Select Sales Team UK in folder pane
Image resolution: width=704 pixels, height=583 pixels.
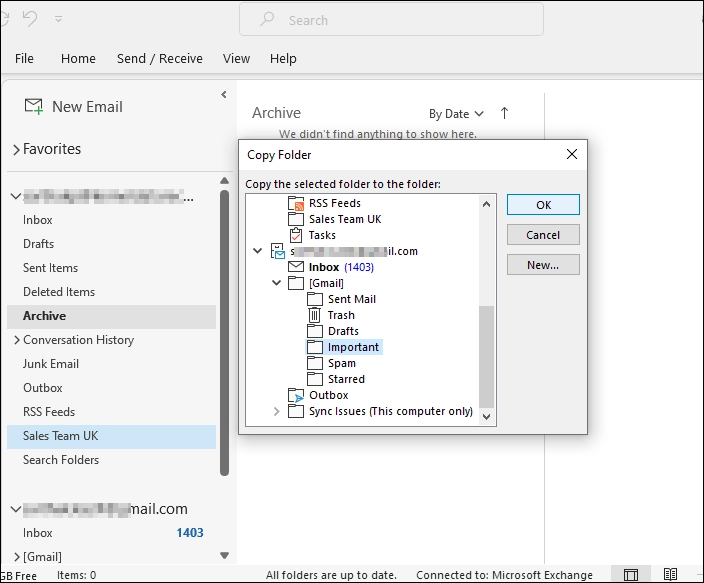click(111, 436)
